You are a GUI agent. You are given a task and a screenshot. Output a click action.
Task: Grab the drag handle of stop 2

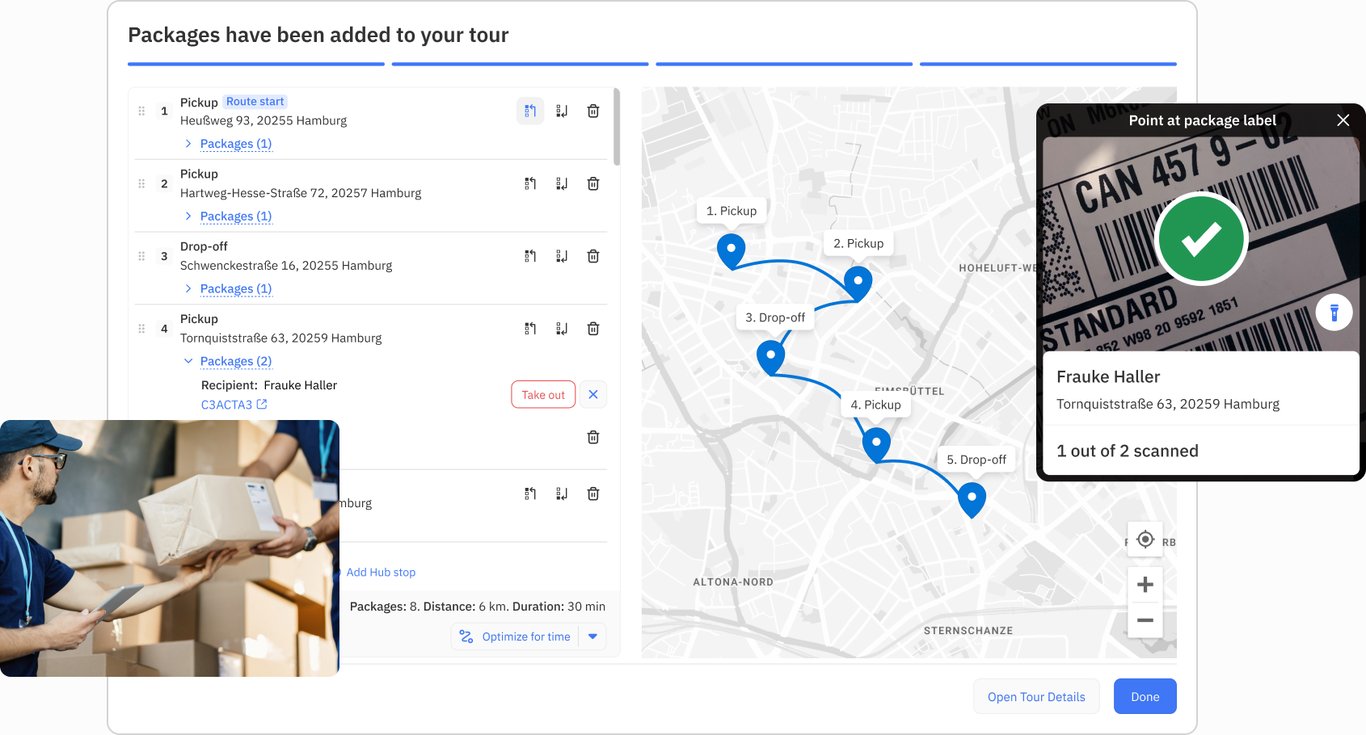coord(142,184)
